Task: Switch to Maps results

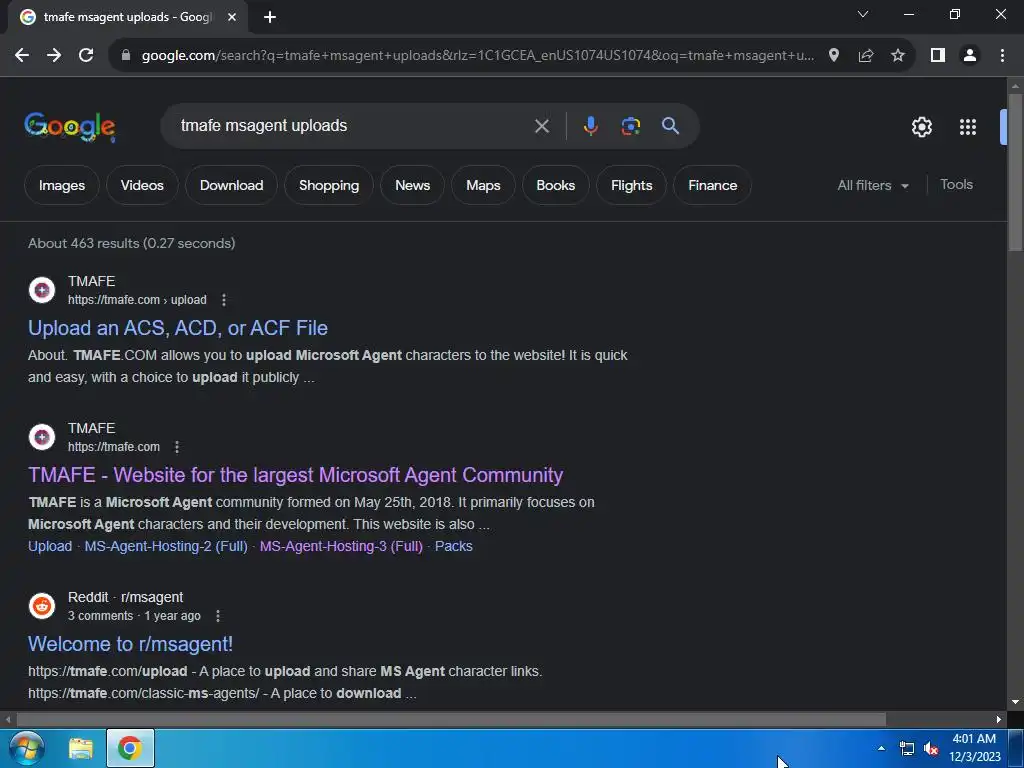Action: (x=483, y=185)
